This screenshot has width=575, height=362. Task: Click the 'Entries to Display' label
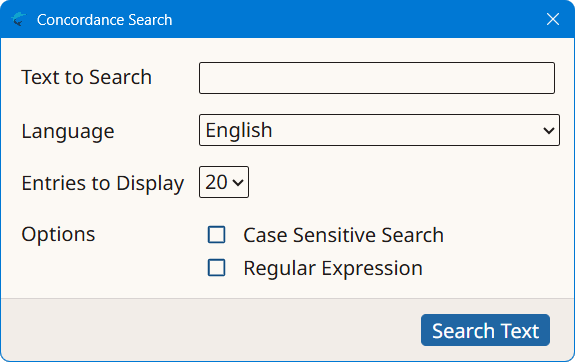[x=103, y=183]
